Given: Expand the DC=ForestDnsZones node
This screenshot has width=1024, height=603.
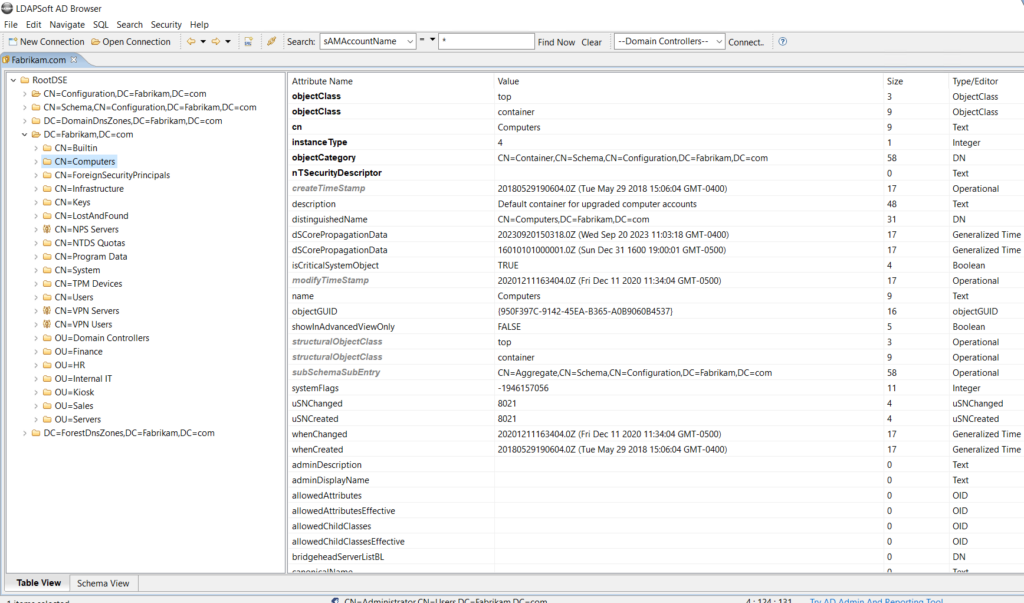Looking at the screenshot, I should [x=25, y=433].
